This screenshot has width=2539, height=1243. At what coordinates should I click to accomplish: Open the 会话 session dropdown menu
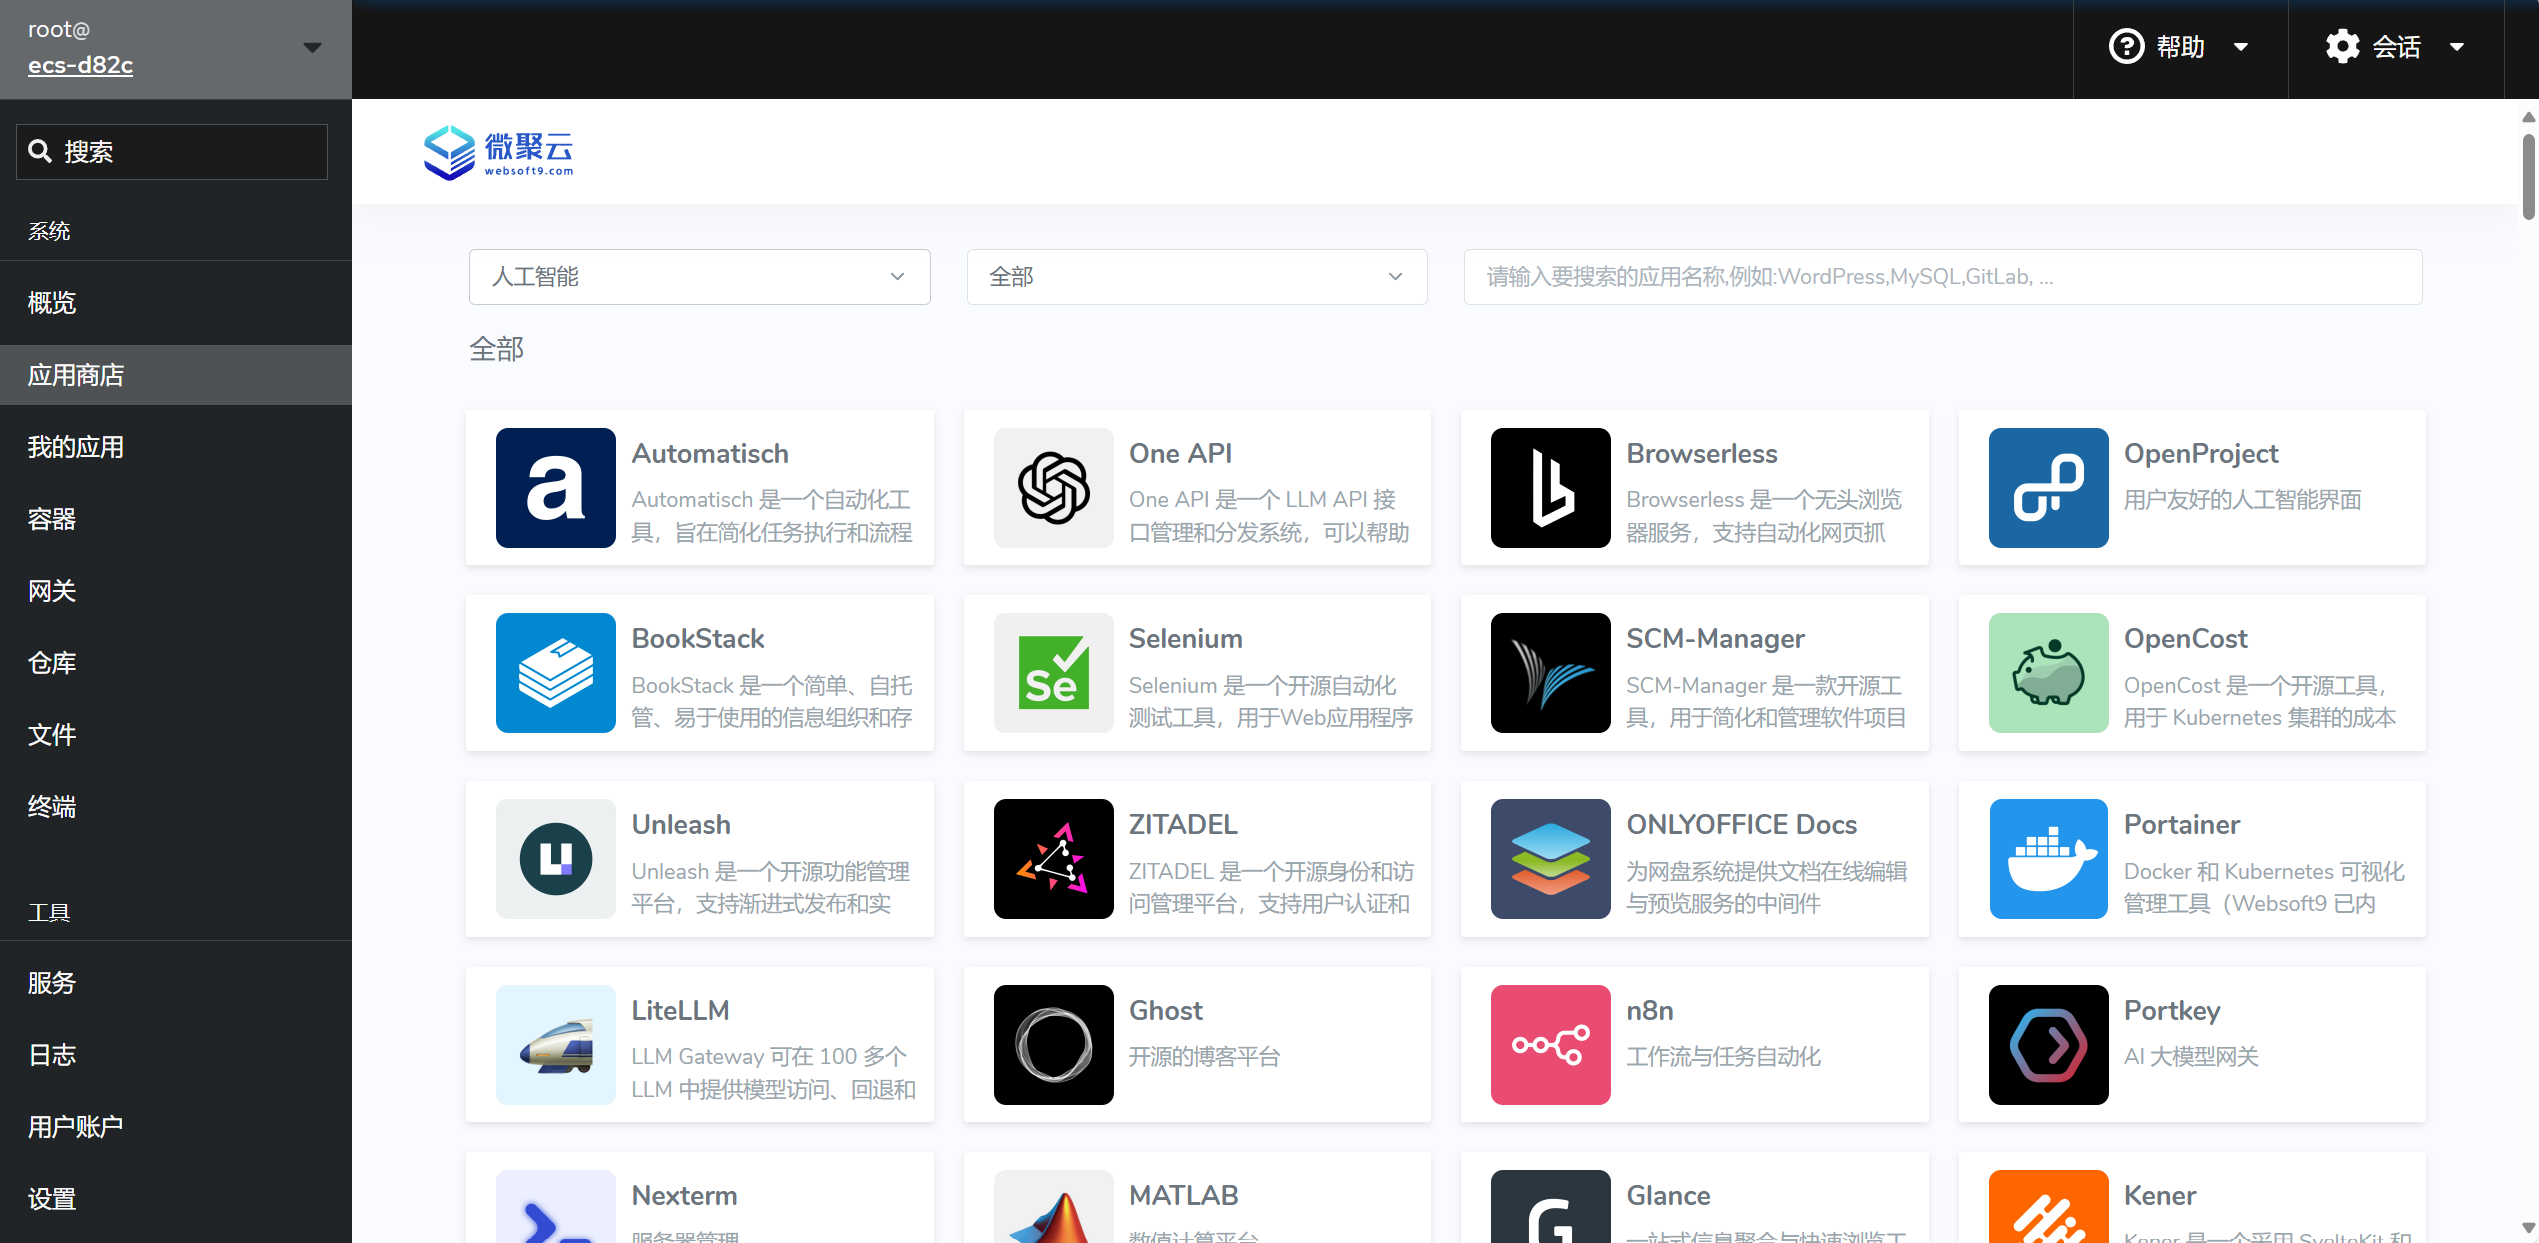click(x=2394, y=47)
